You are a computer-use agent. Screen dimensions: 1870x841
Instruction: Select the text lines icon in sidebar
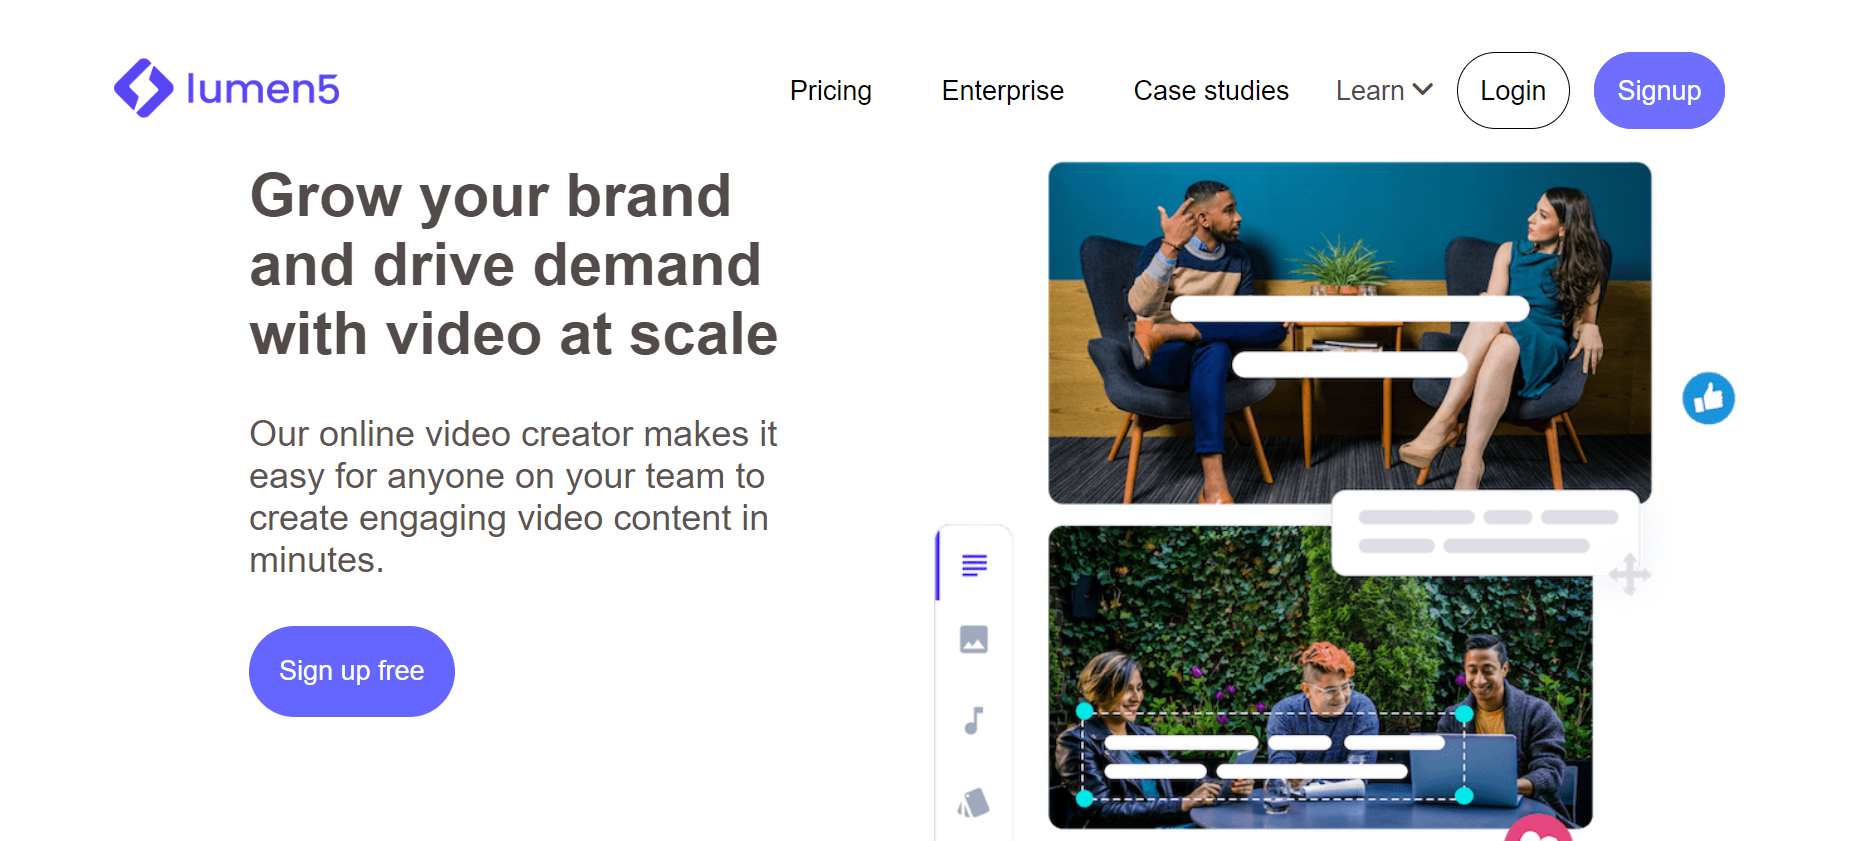[x=974, y=565]
